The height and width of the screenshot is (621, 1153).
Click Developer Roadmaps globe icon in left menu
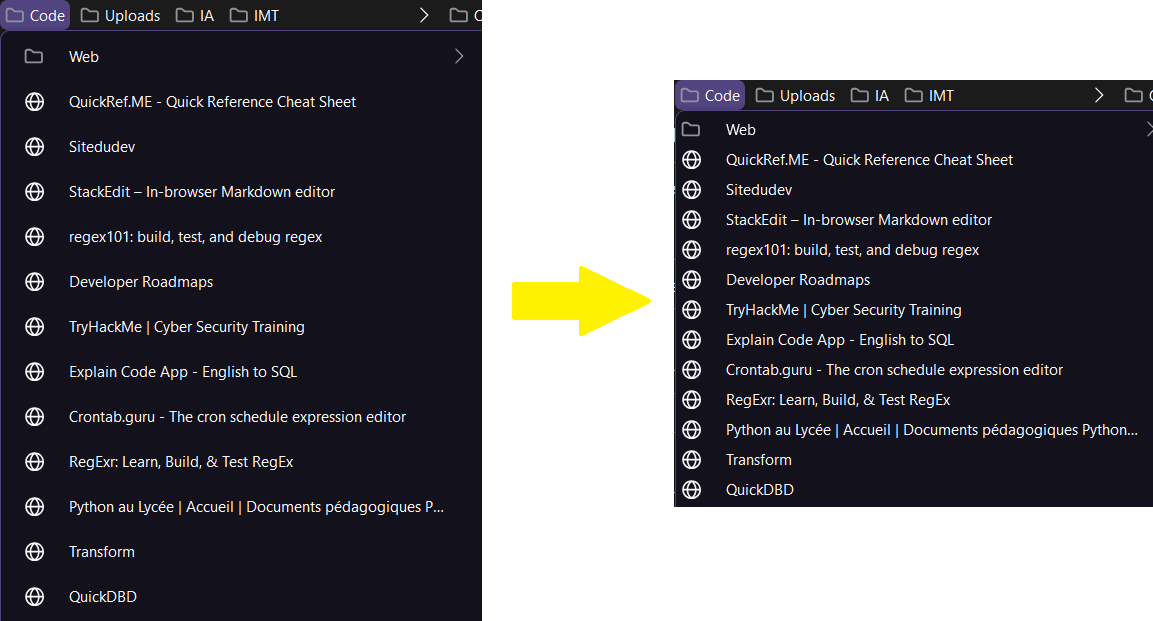(x=35, y=281)
